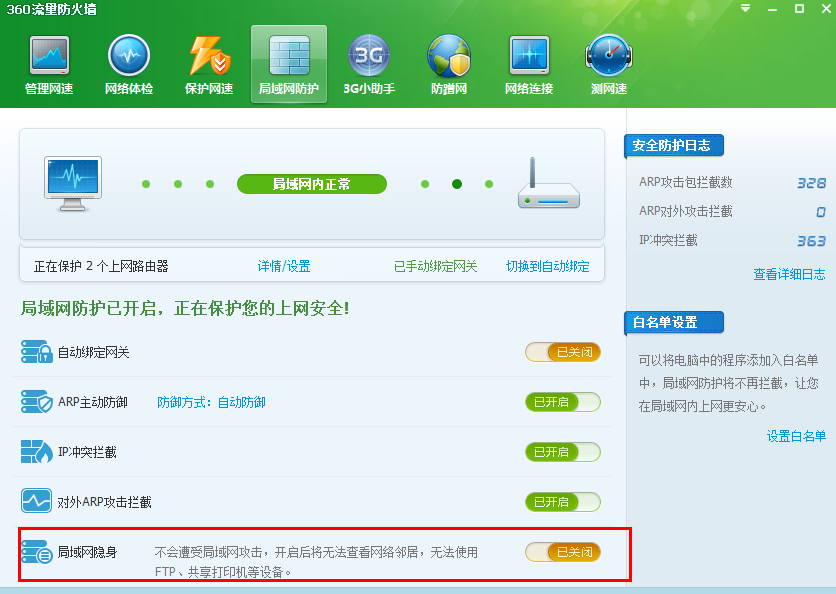
Task: Open the 网络体检 pulse icon
Action: [x=128, y=55]
